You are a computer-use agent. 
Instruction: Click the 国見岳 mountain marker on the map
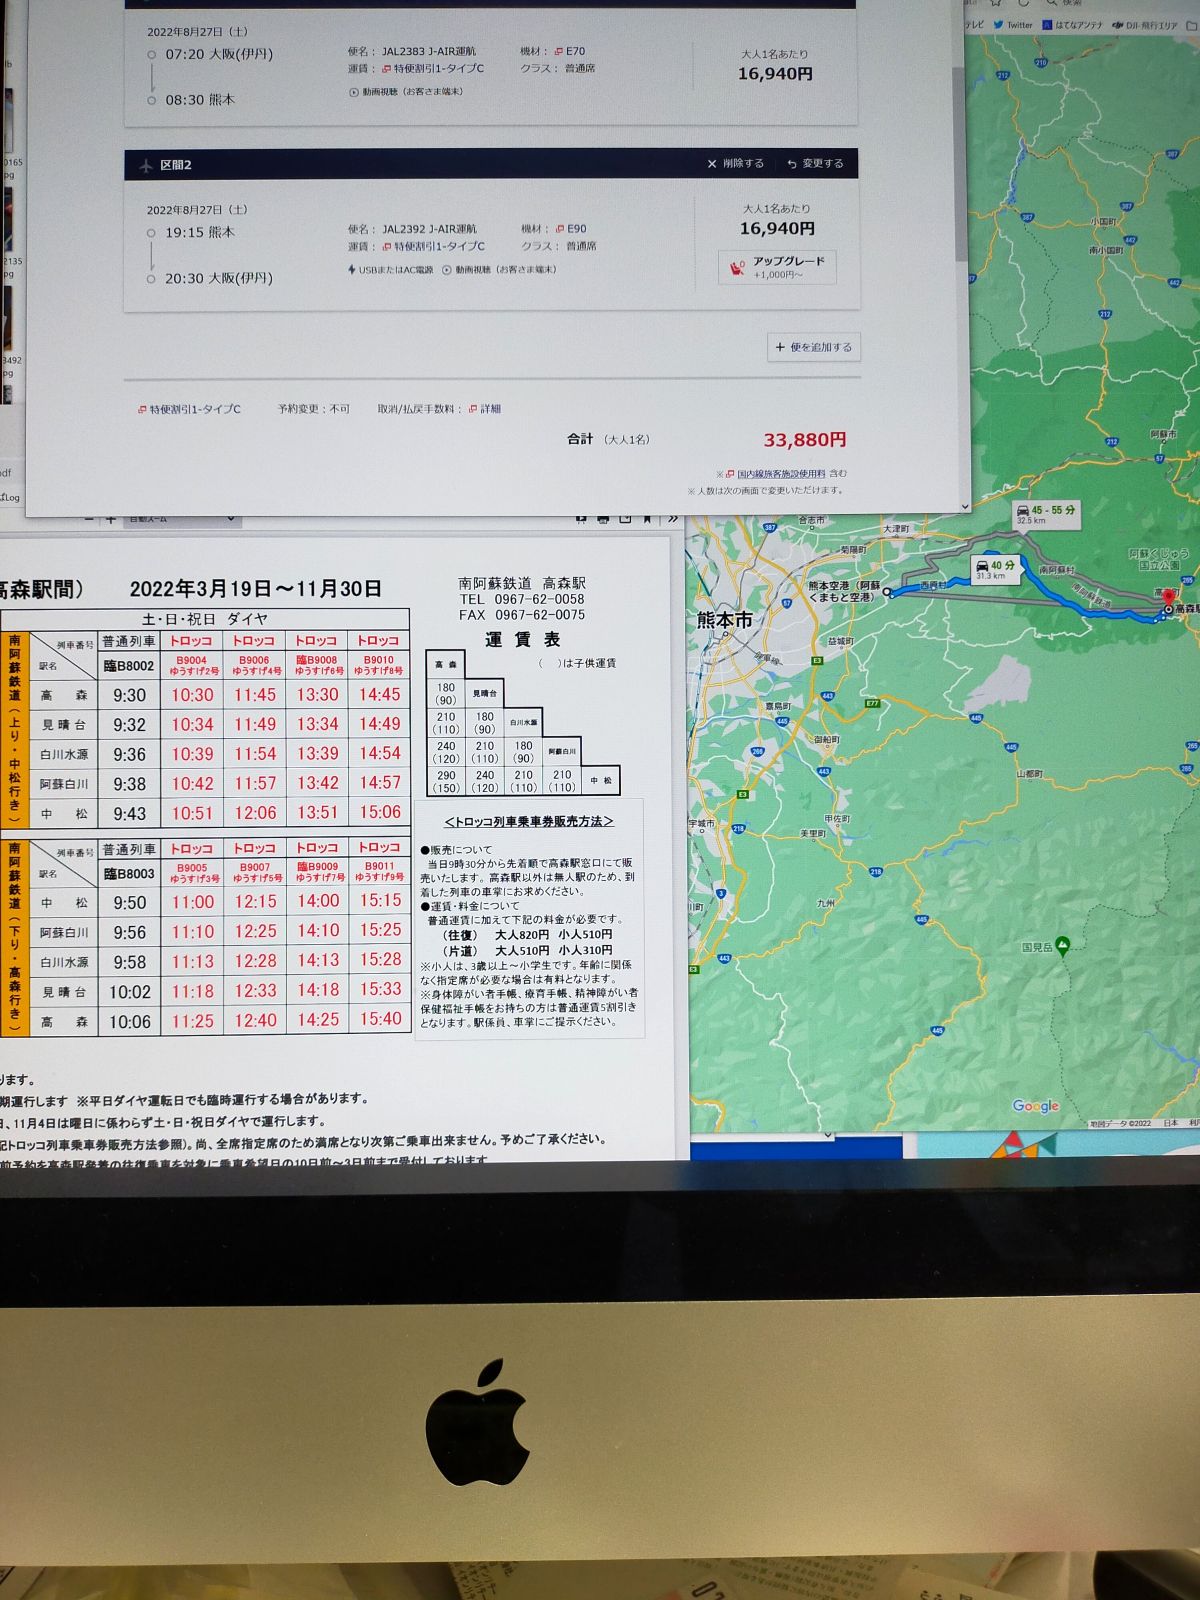[x=1062, y=944]
